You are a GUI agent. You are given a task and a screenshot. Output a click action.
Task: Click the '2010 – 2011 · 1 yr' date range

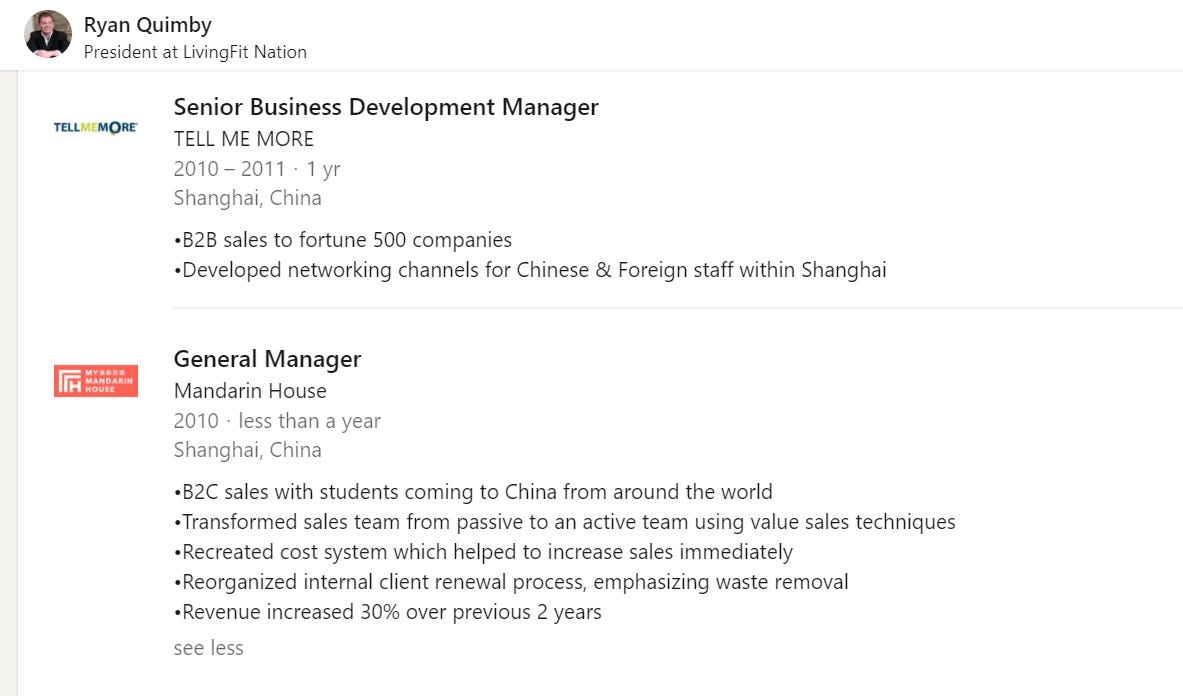pyautogui.click(x=257, y=169)
